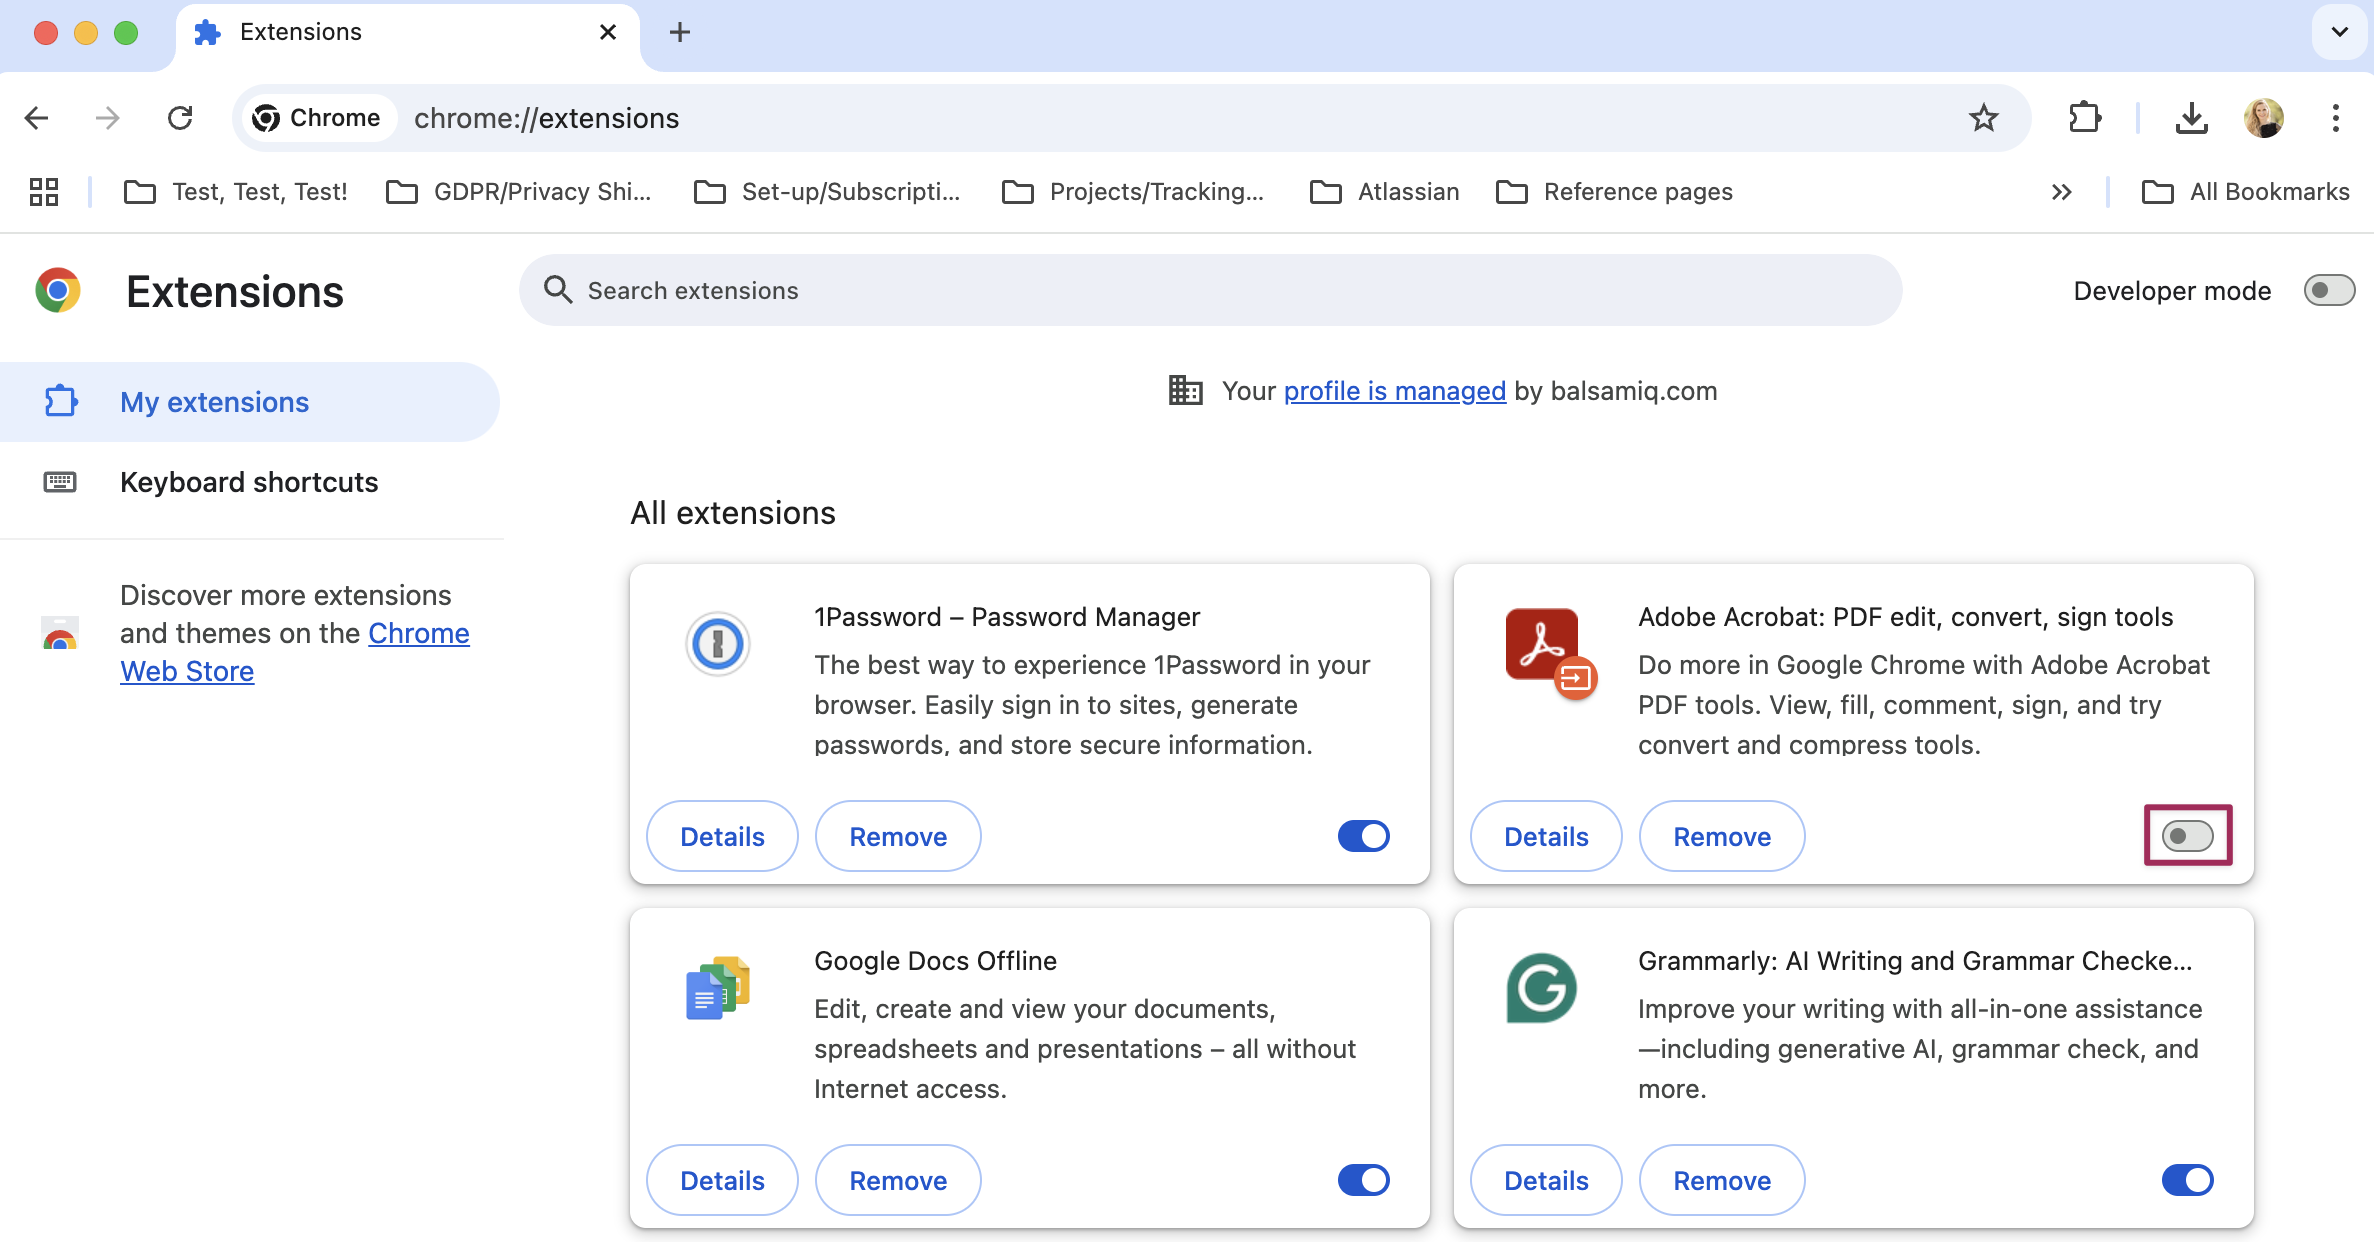The height and width of the screenshot is (1242, 2374).
Task: Click the Extensions puzzle icon in toolbar
Action: (x=2085, y=118)
